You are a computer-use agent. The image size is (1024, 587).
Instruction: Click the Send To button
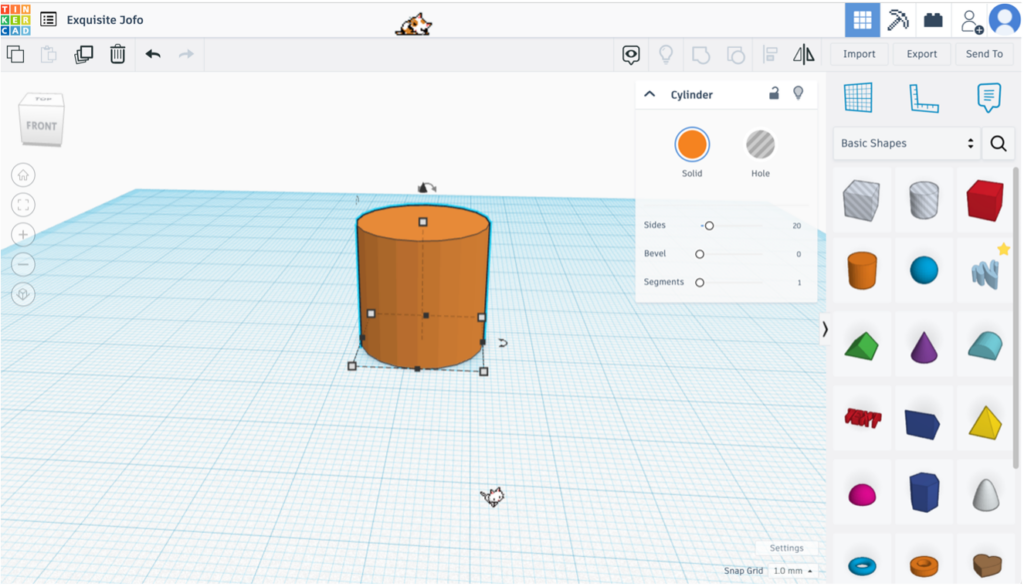(x=984, y=54)
